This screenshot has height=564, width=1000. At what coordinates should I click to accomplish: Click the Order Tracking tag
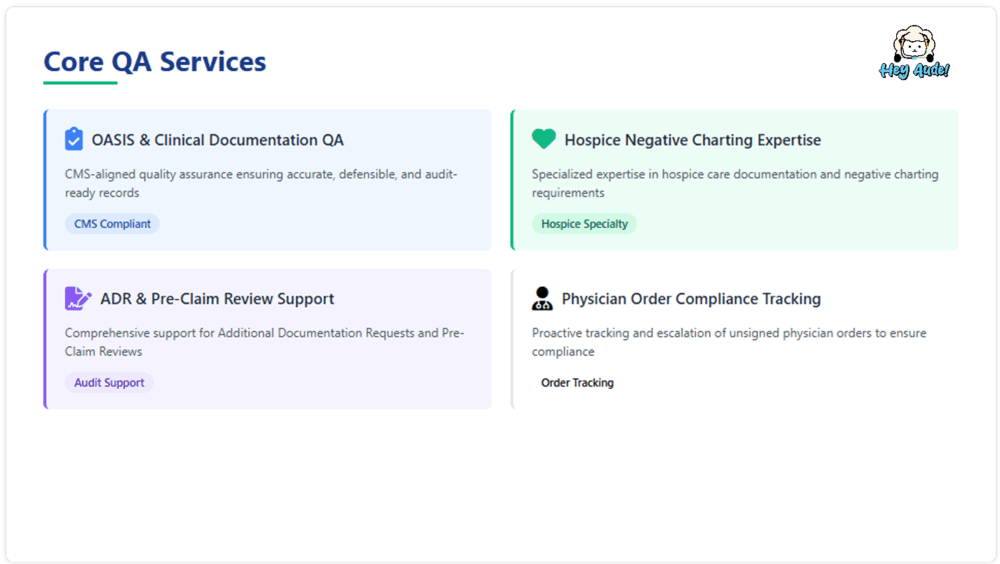[x=577, y=383]
